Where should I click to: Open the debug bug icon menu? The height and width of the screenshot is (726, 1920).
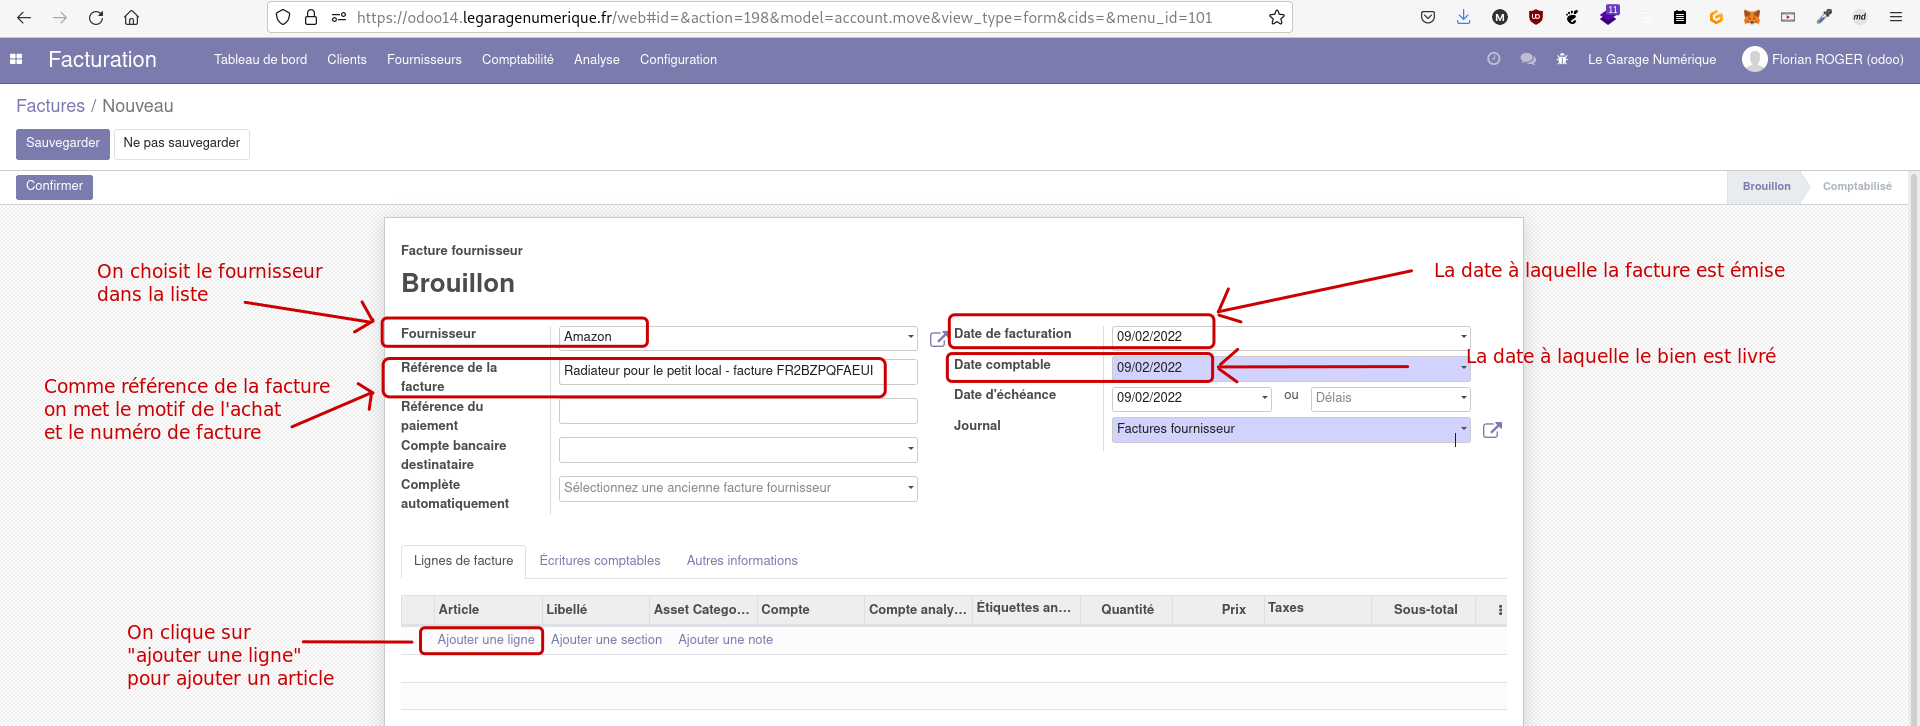[1562, 60]
